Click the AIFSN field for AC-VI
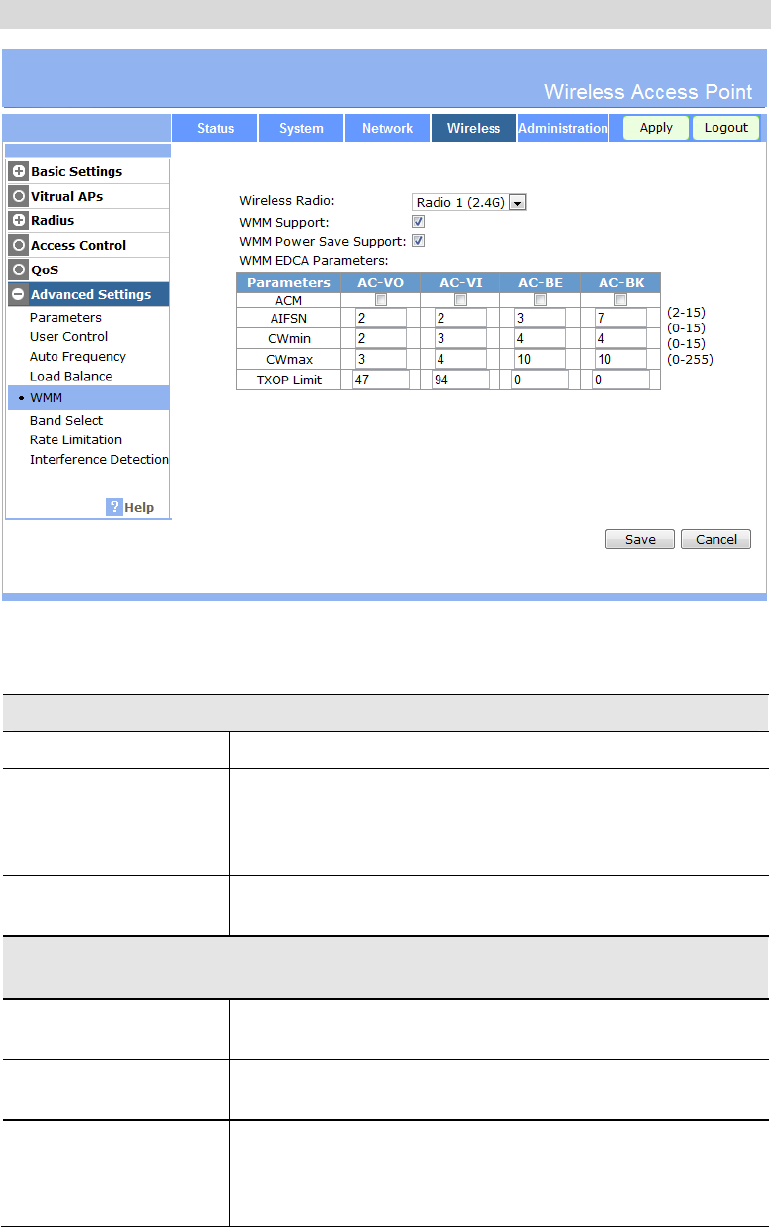771x1227 pixels. (460, 317)
